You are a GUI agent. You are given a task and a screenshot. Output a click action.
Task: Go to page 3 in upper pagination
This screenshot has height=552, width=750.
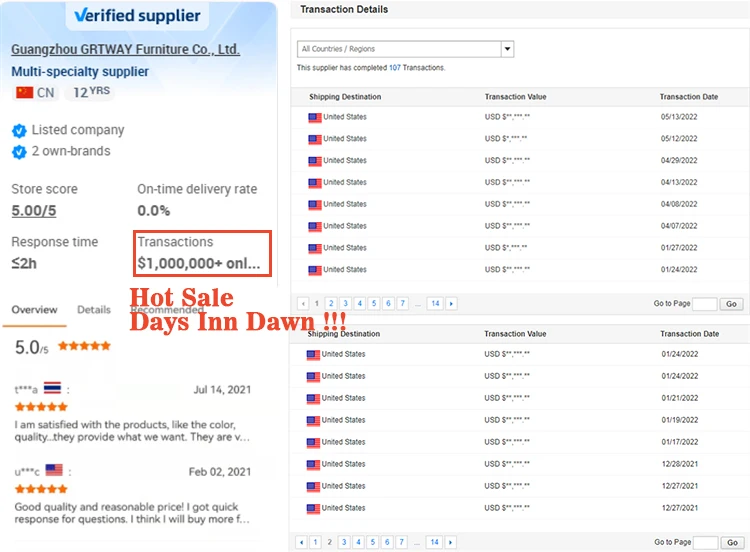coord(345,303)
